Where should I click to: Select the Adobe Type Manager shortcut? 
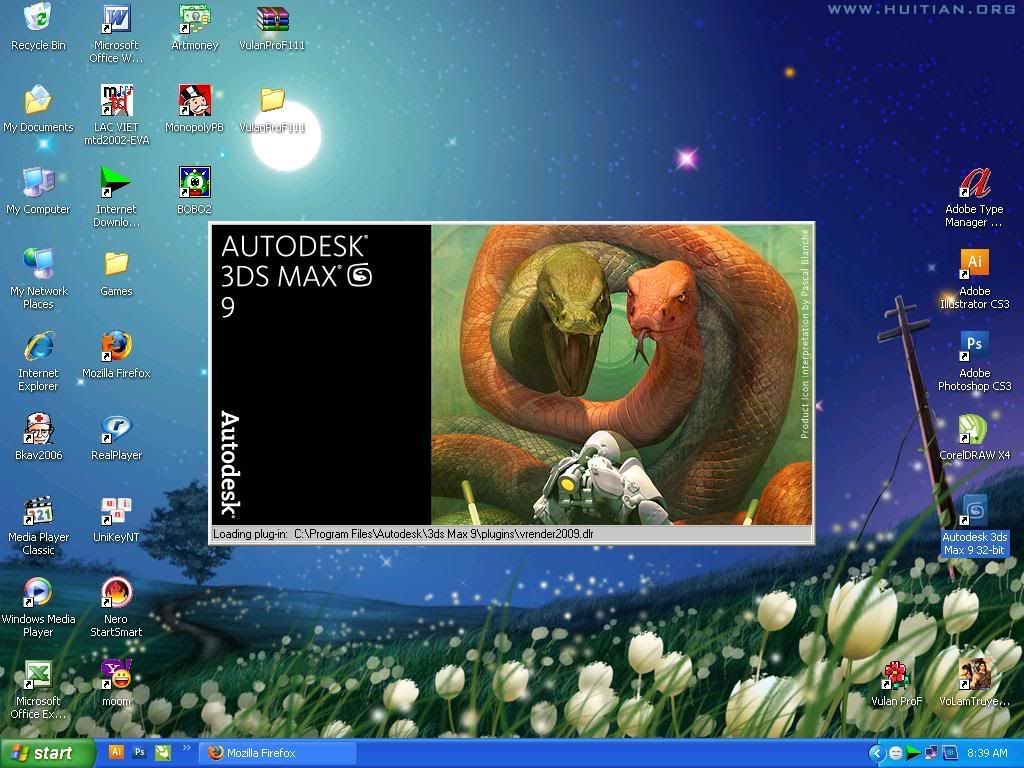click(974, 197)
